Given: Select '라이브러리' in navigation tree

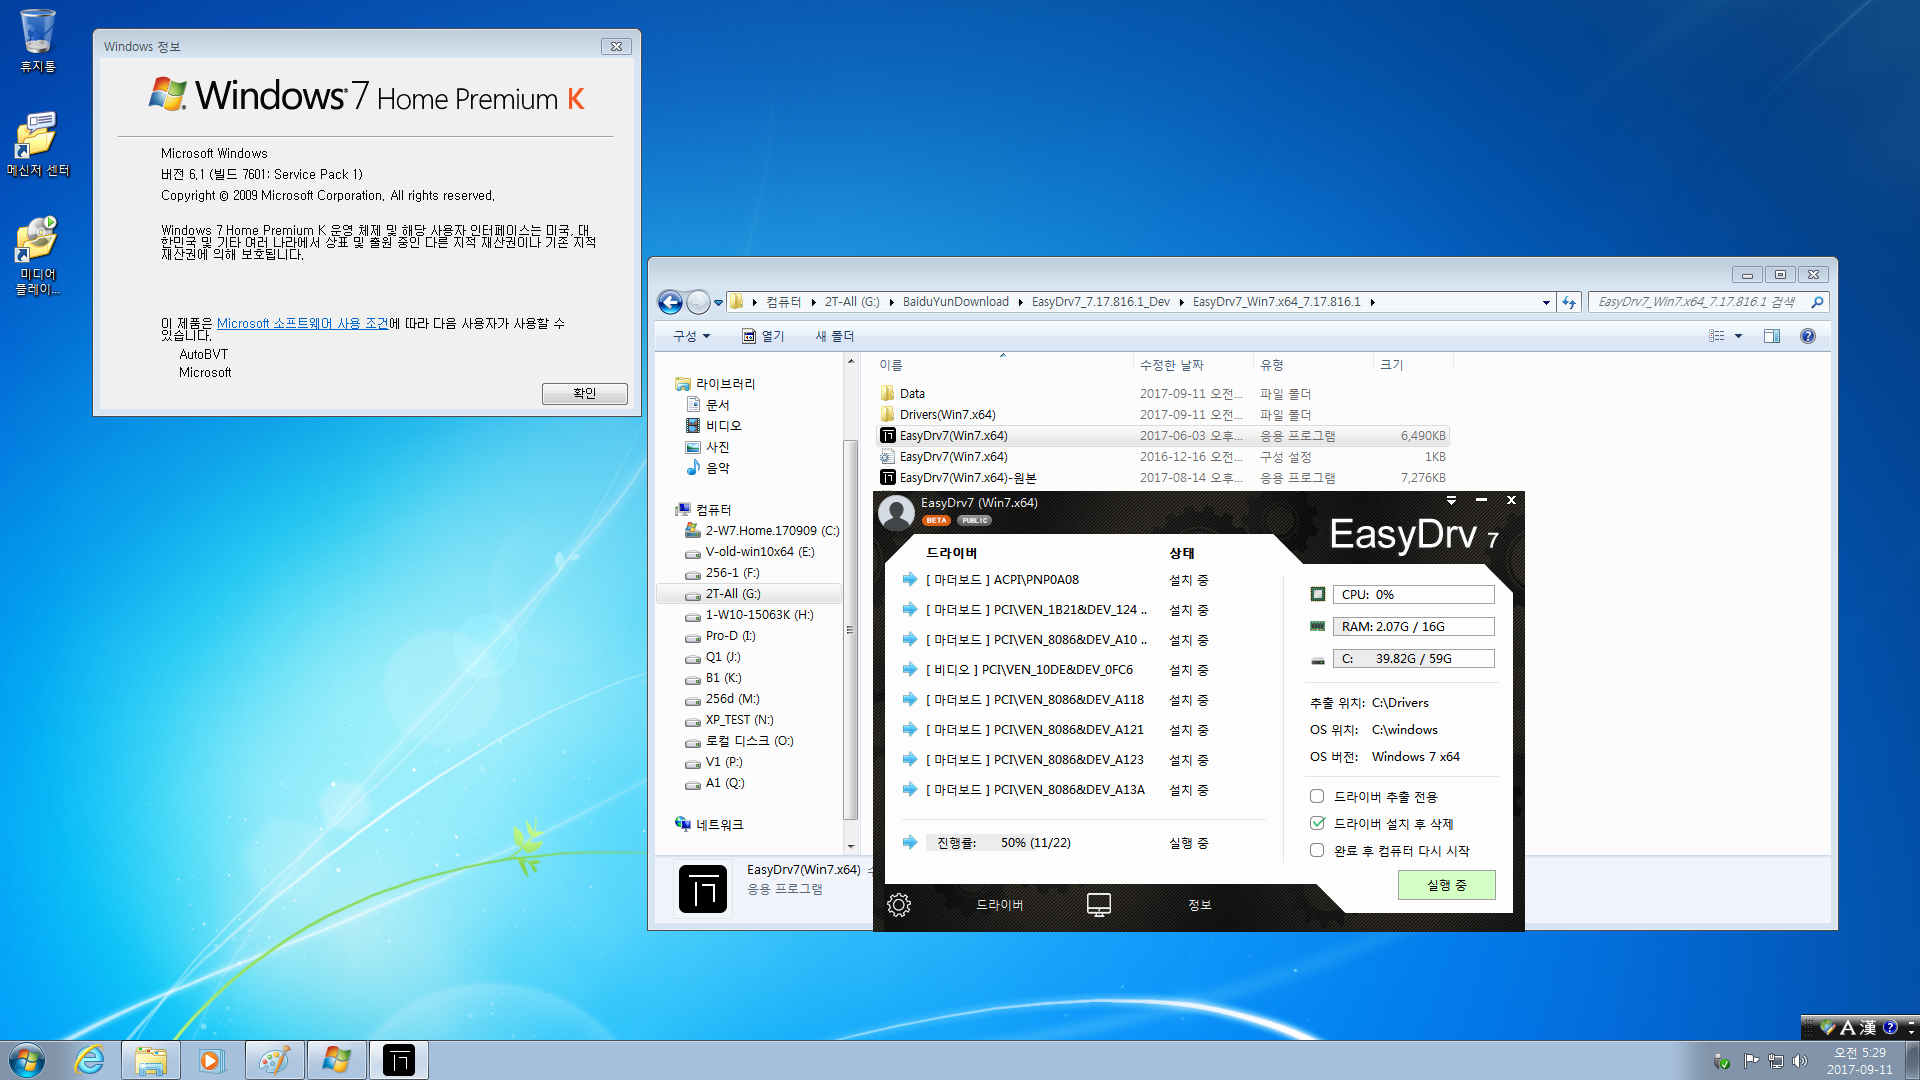Looking at the screenshot, I should click(725, 384).
